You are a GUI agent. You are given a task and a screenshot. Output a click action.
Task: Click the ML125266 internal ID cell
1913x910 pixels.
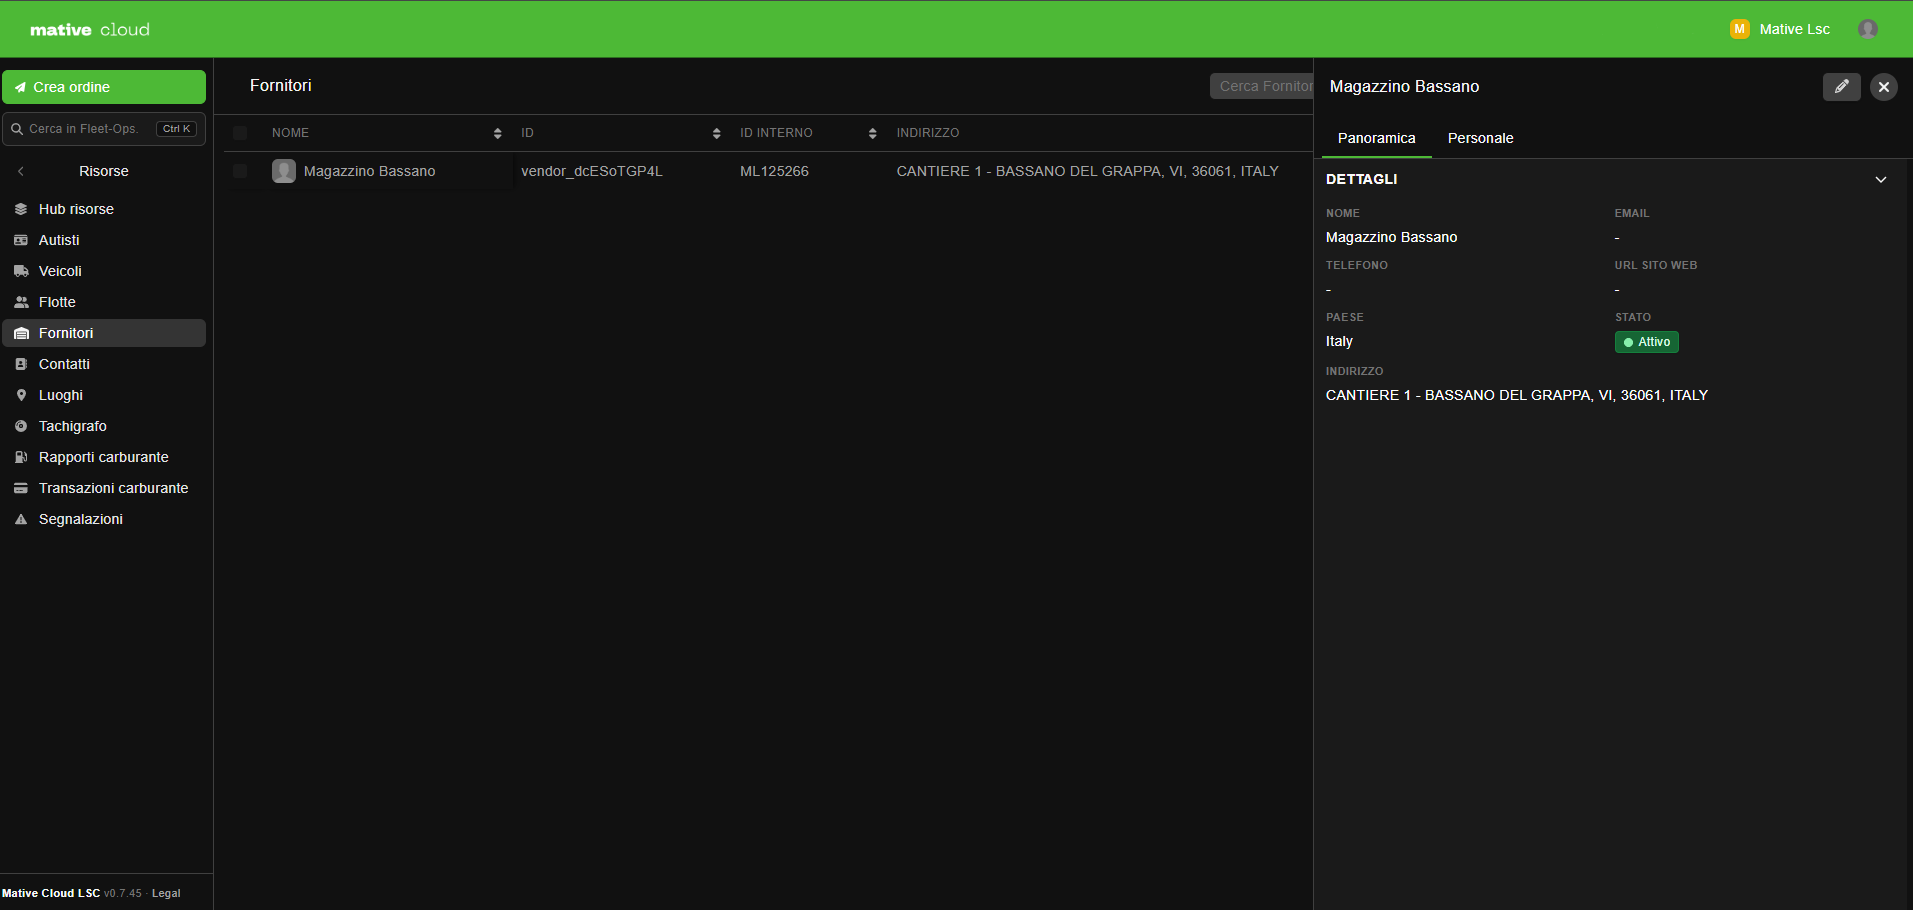click(x=774, y=171)
